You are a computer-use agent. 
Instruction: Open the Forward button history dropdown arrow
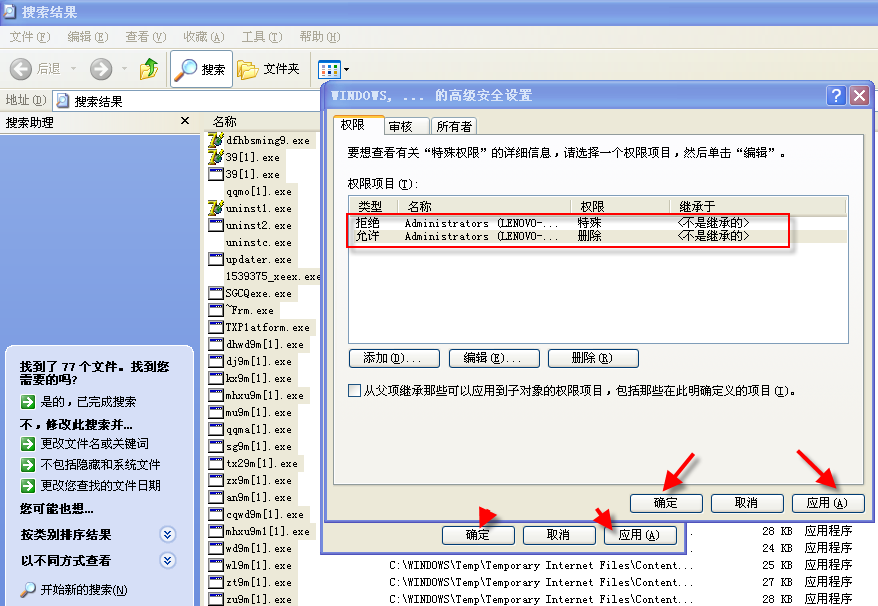tap(124, 69)
